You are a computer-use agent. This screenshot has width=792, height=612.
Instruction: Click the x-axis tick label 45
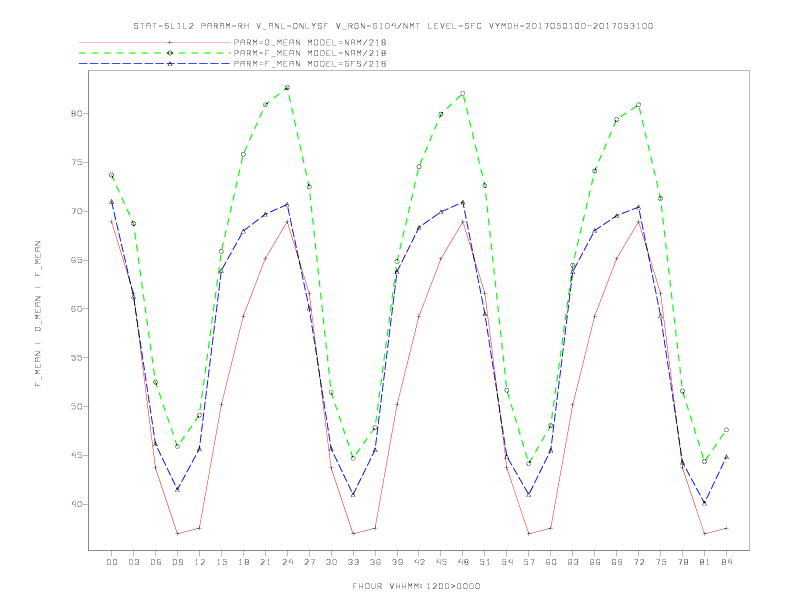coord(441,562)
